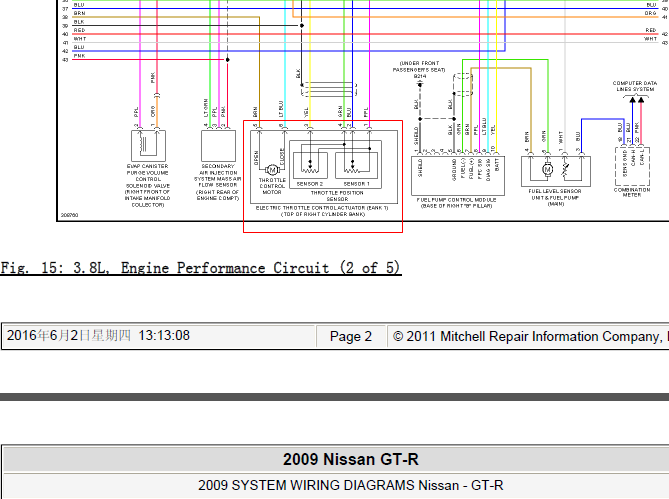Click the left 'BRN' wire label on row 38
The image size is (669, 499).
pyautogui.click(x=79, y=13)
